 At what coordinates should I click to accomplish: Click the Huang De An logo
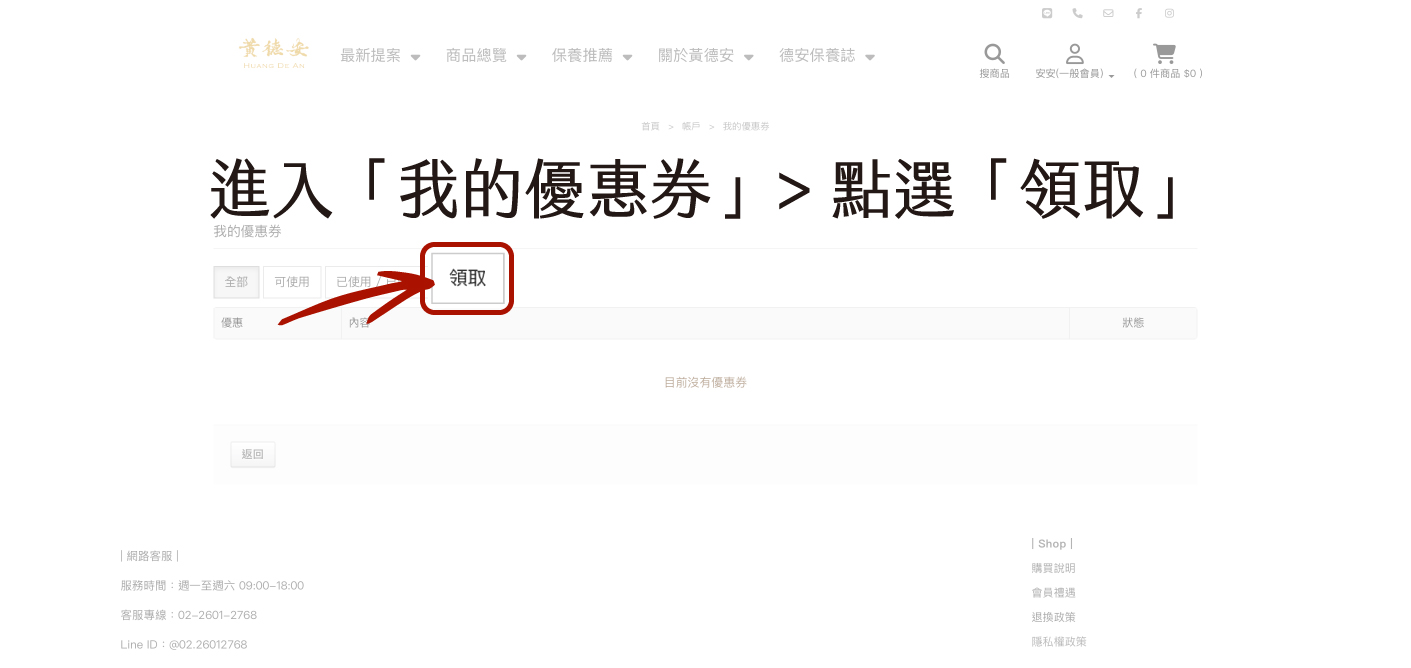274,54
